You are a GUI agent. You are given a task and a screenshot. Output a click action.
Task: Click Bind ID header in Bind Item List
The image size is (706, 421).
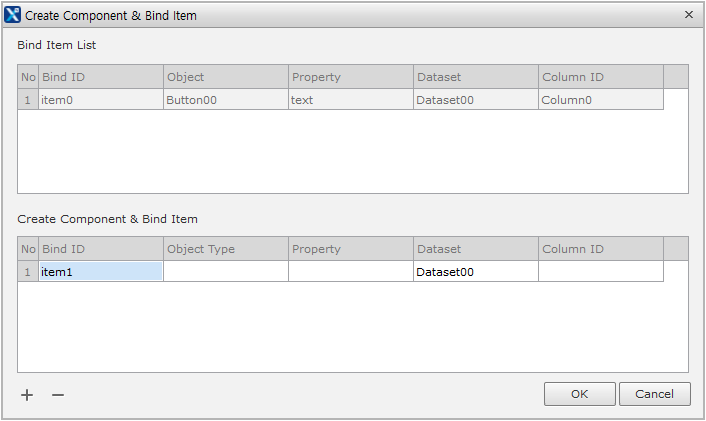click(x=100, y=77)
